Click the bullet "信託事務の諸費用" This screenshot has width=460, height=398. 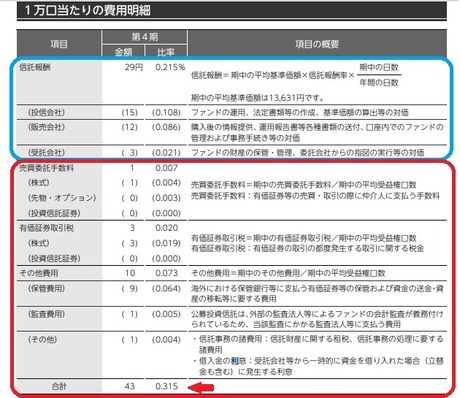coord(318,345)
